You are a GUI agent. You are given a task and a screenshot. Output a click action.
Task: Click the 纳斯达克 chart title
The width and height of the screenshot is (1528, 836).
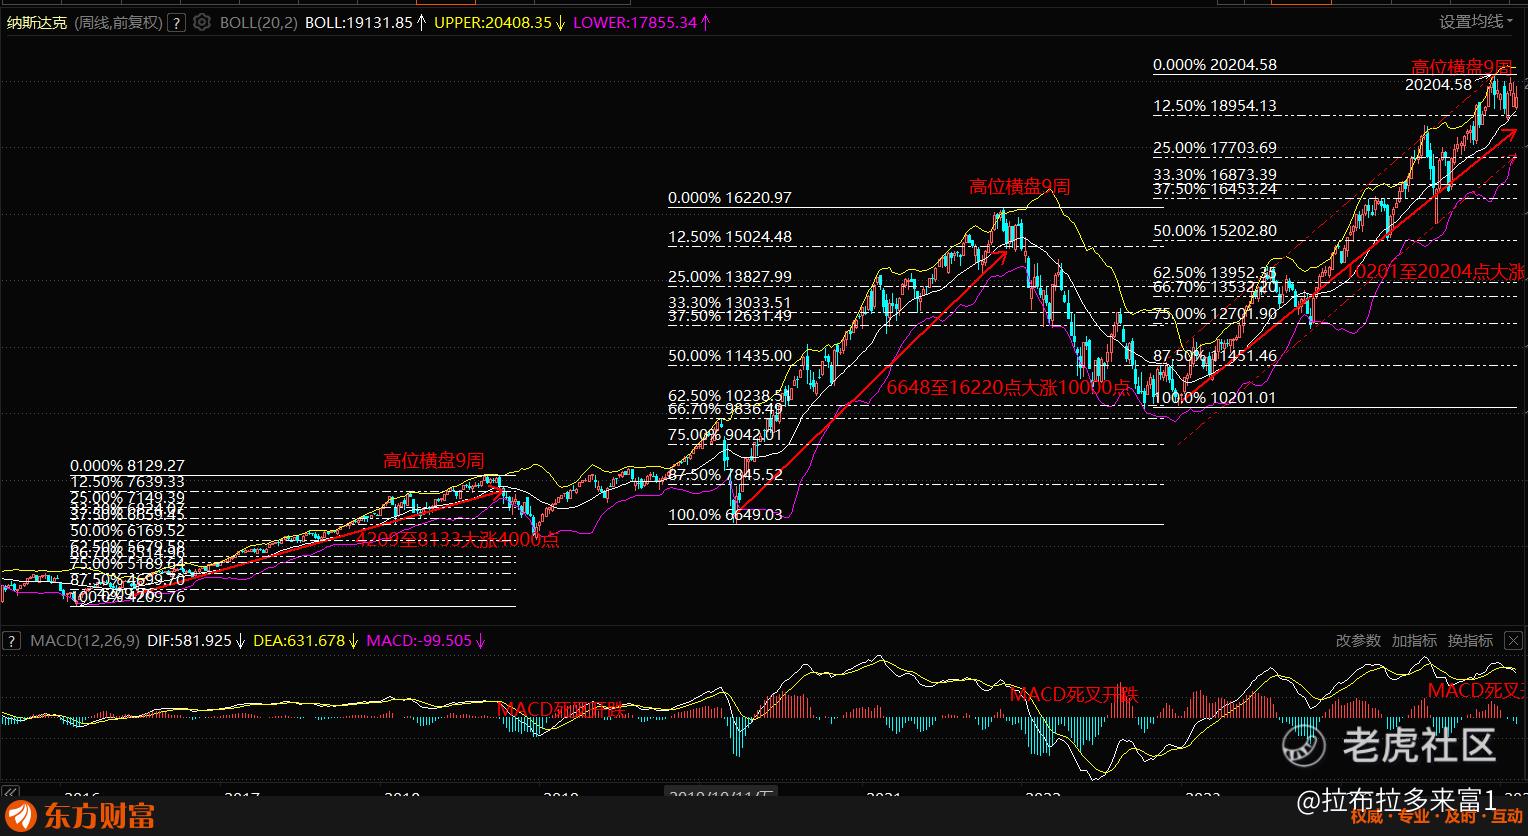(37, 22)
